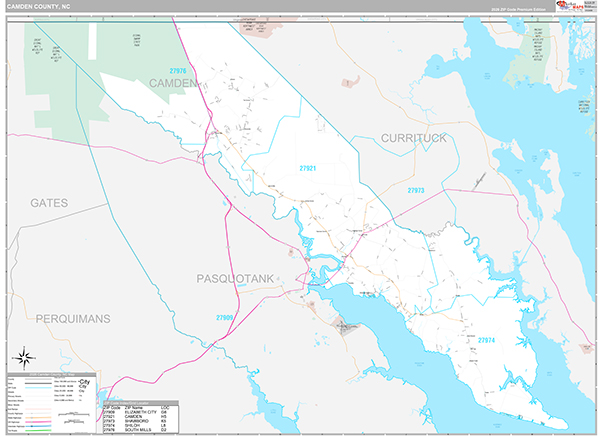
Task: Click the orange highway line sample in legend
Action: click(x=38, y=418)
